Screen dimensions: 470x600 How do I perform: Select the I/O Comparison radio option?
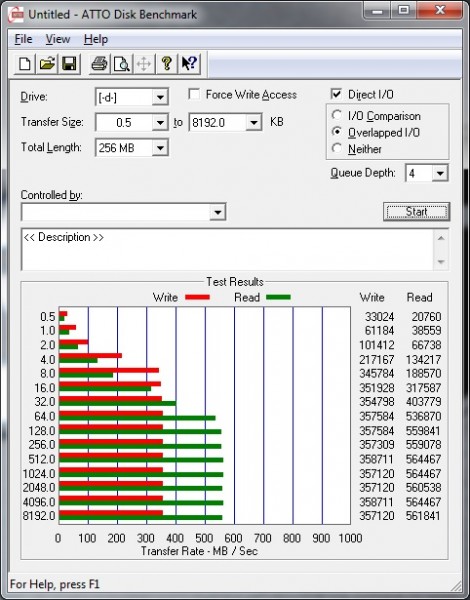[x=337, y=115]
